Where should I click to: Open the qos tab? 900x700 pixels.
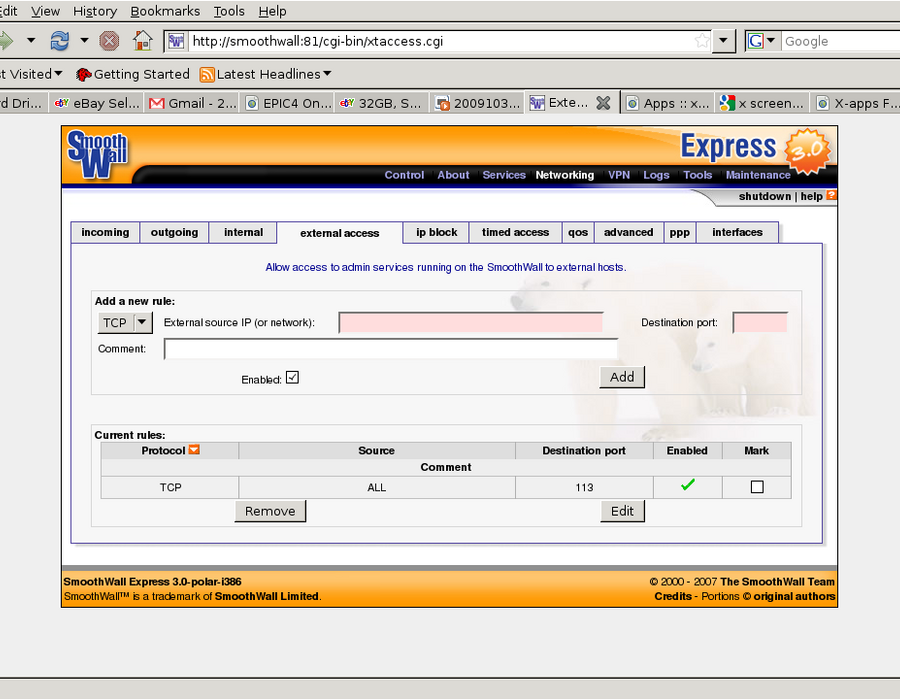578,232
